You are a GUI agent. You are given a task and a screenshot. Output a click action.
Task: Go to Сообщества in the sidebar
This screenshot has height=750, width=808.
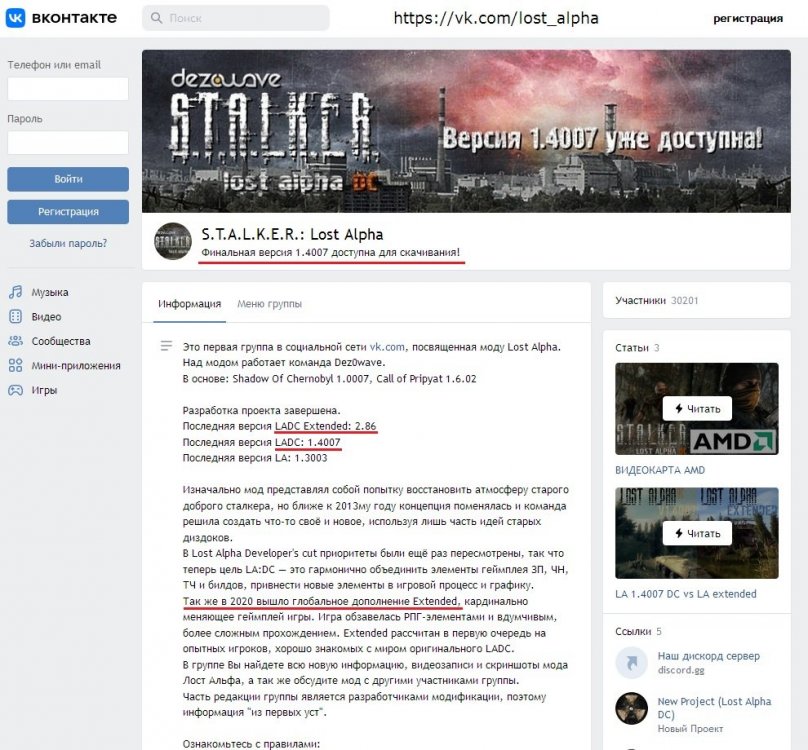click(x=61, y=341)
